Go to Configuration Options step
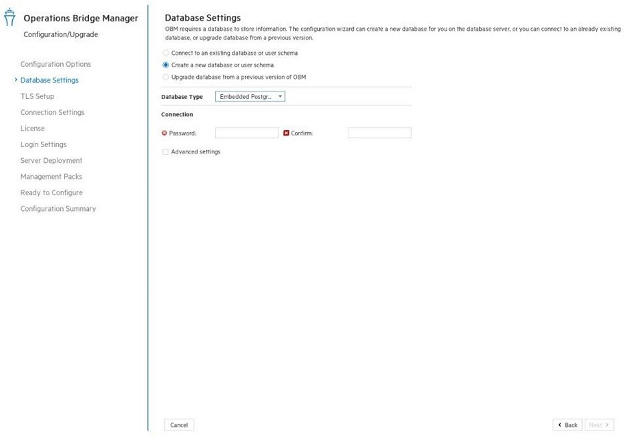 [56, 64]
